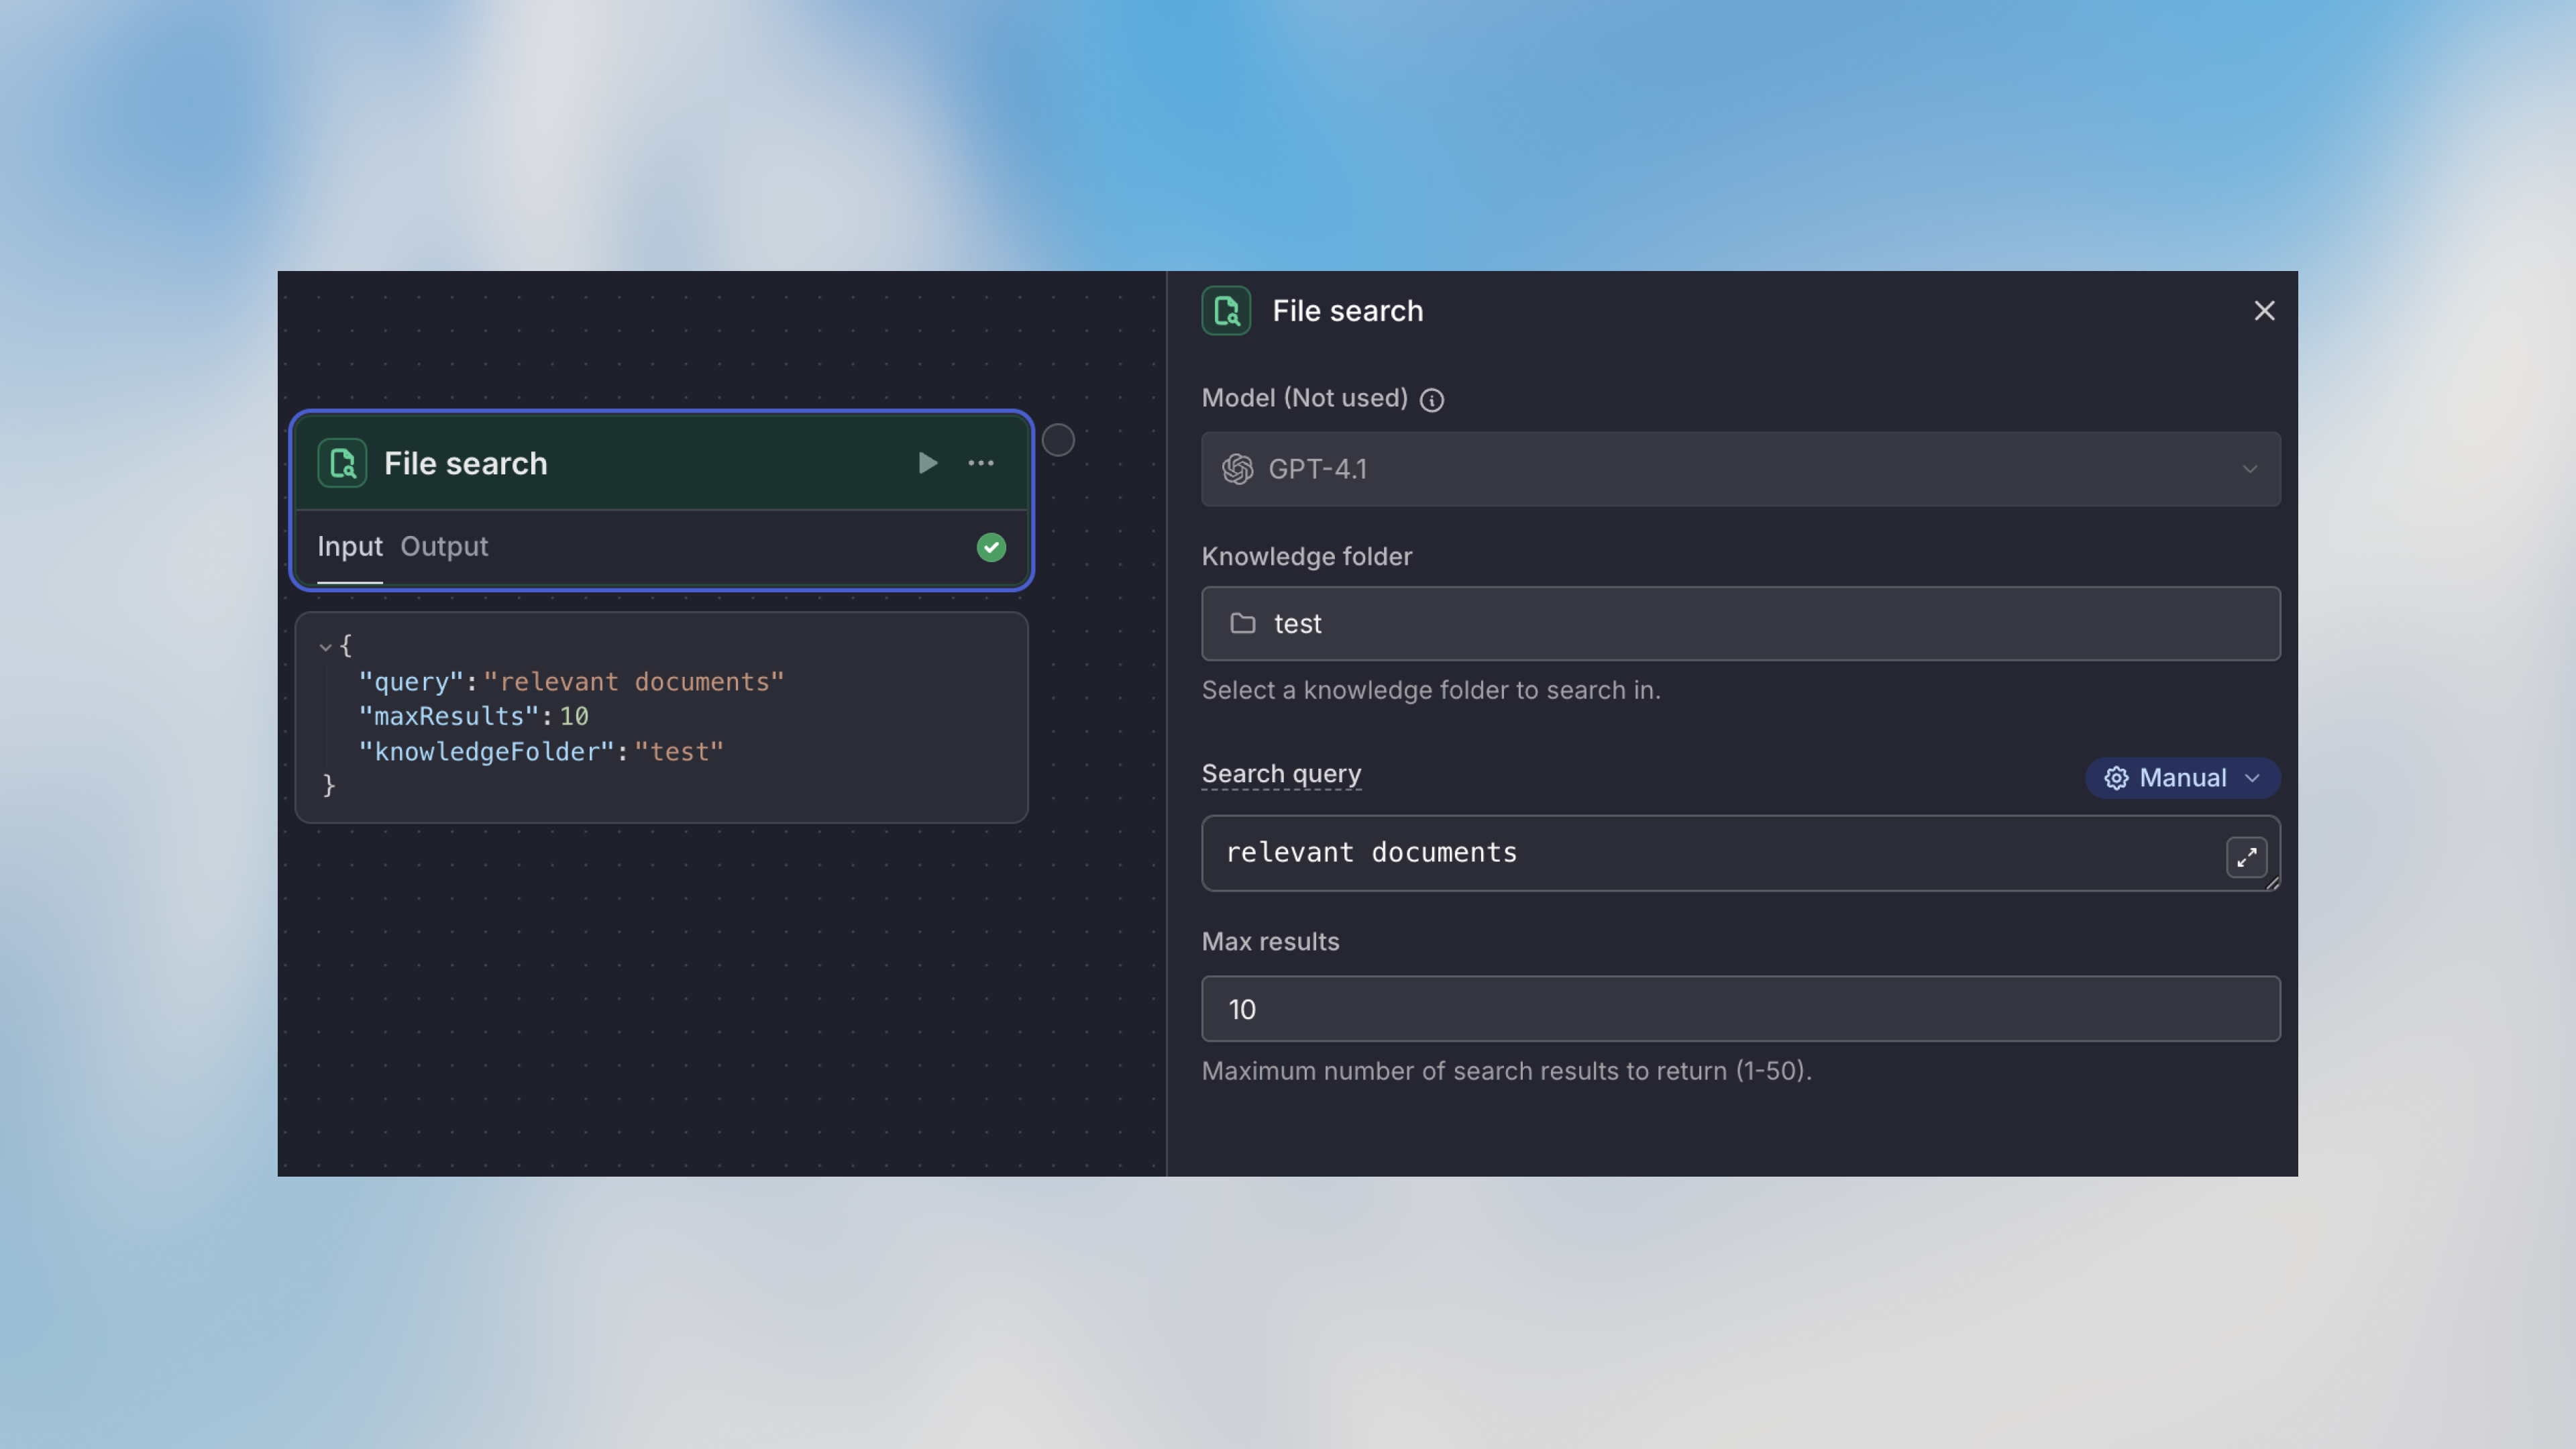The image size is (2576, 1449).
Task: Collapse the JSON input preview
Action: click(325, 647)
